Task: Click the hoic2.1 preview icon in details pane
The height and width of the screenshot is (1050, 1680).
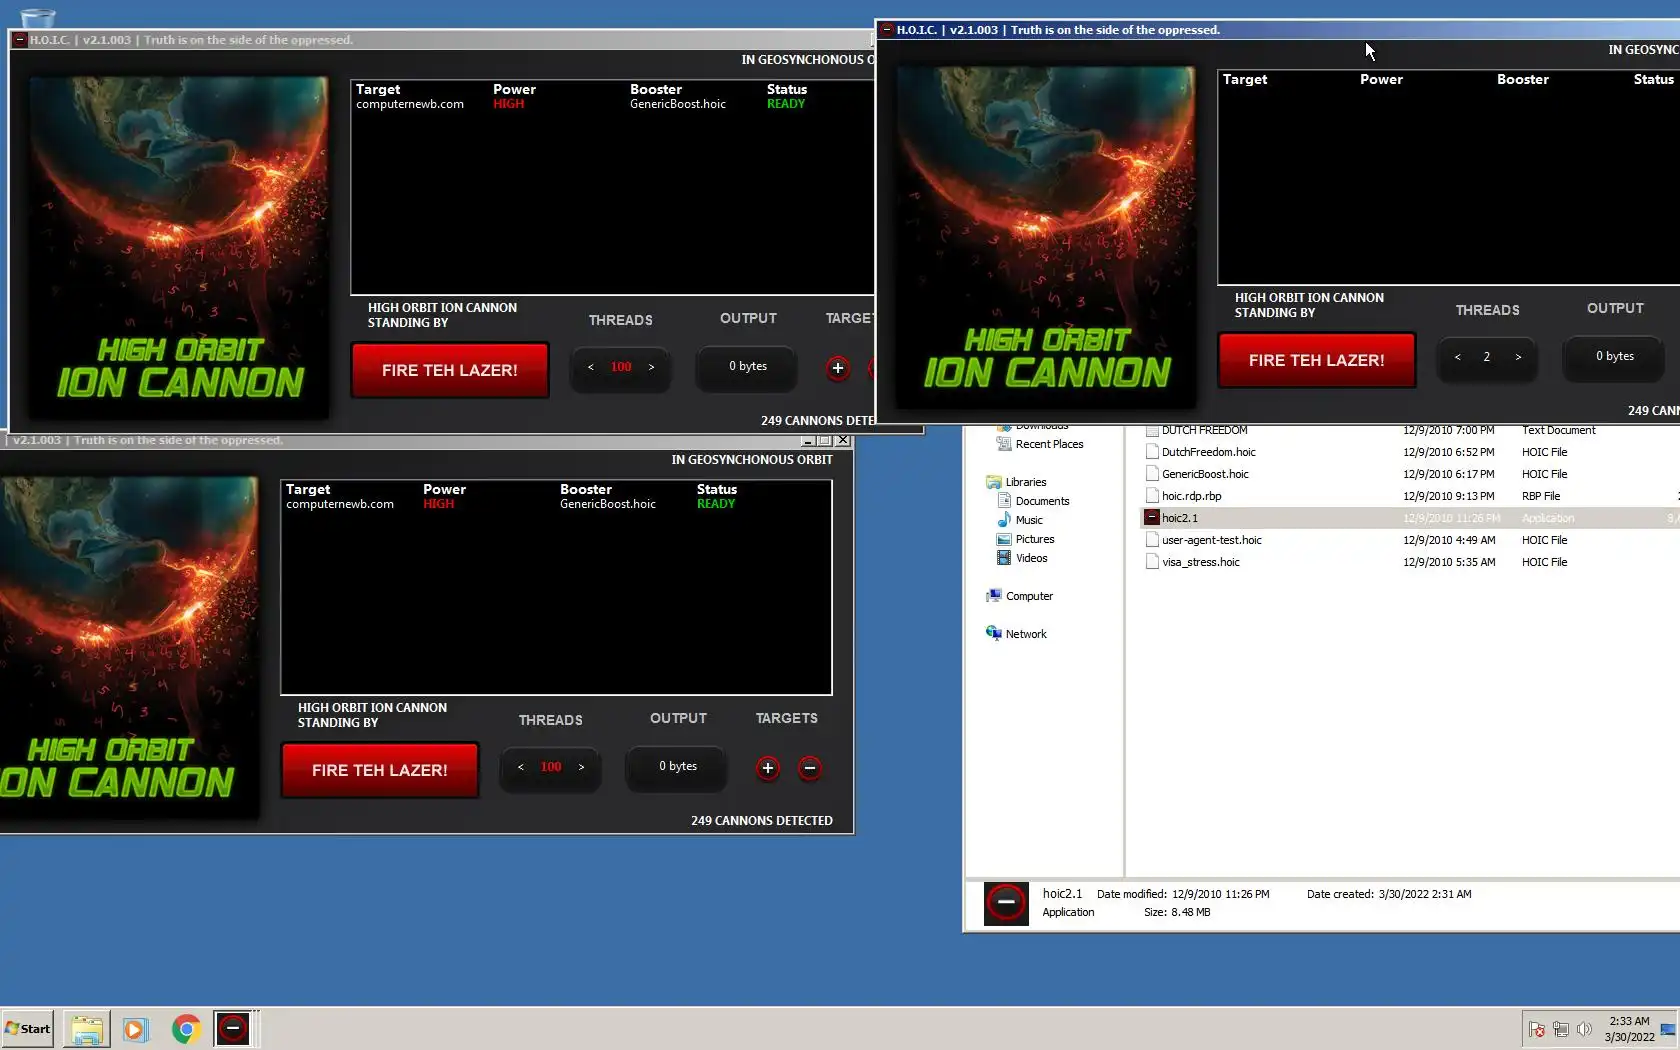Action: point(1006,903)
